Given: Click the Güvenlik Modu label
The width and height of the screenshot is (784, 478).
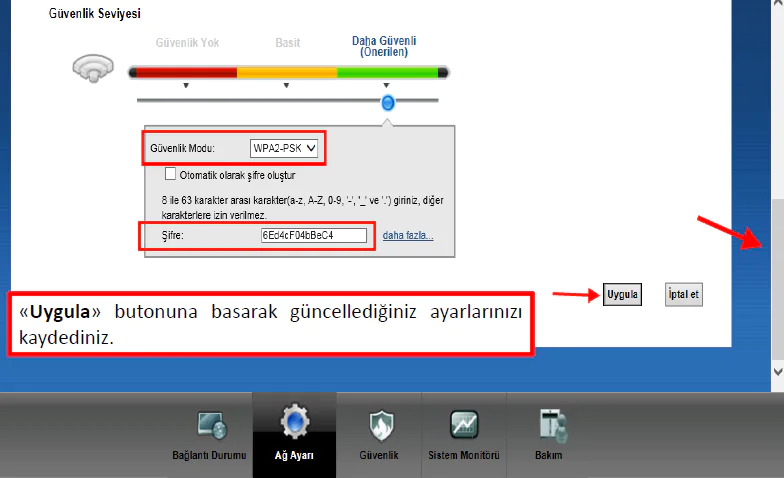Looking at the screenshot, I should click(x=182, y=148).
